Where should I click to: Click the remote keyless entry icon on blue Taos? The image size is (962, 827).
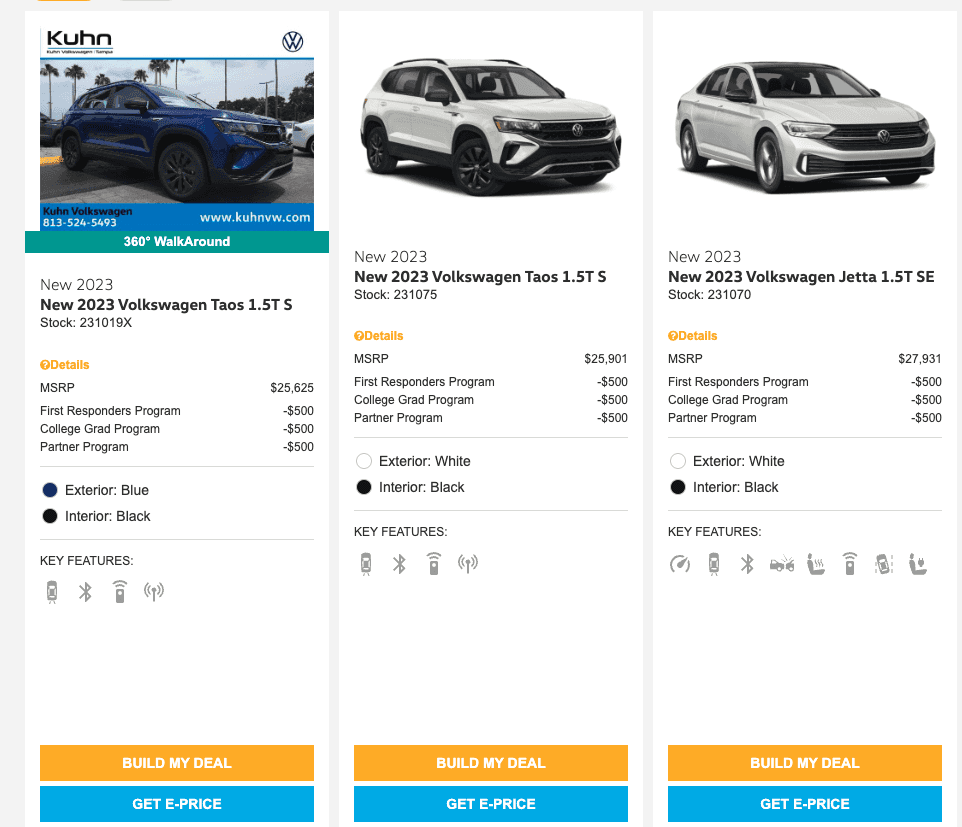pos(120,592)
